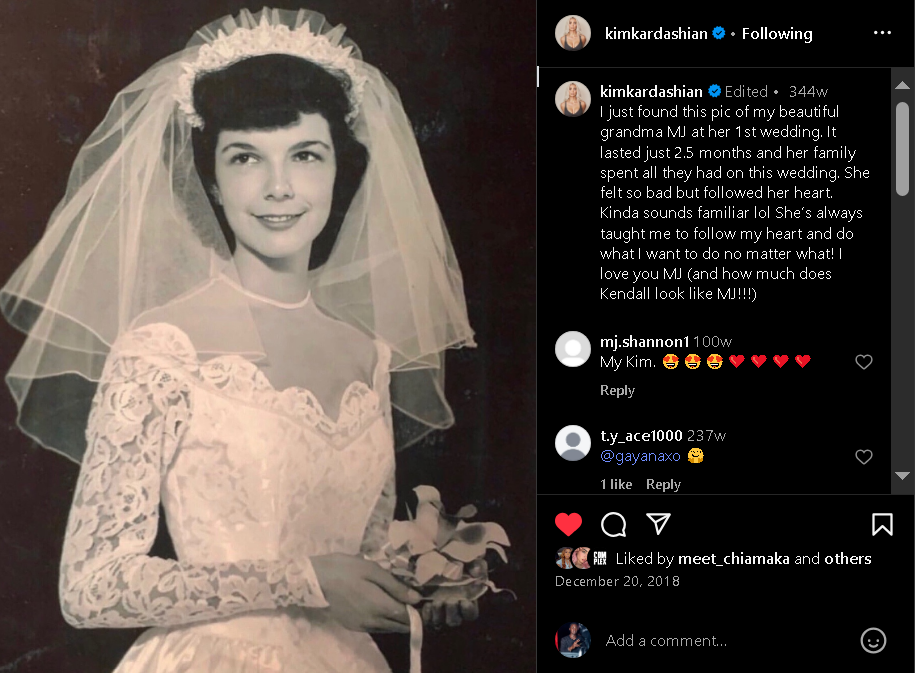Click the comments scrollbar thumb
The width and height of the screenshot is (915, 673).
[902, 149]
